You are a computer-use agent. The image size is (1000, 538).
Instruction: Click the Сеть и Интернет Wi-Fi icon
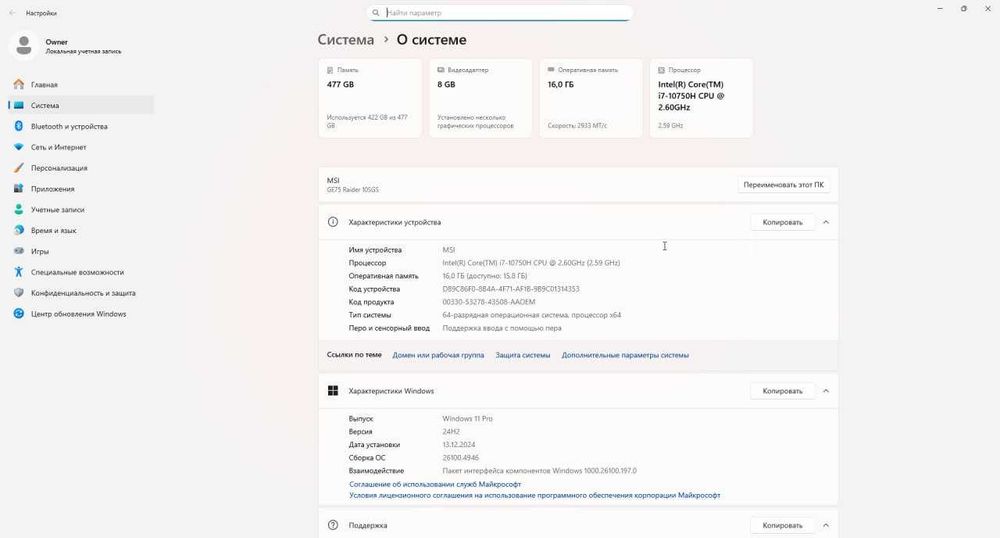pos(18,147)
